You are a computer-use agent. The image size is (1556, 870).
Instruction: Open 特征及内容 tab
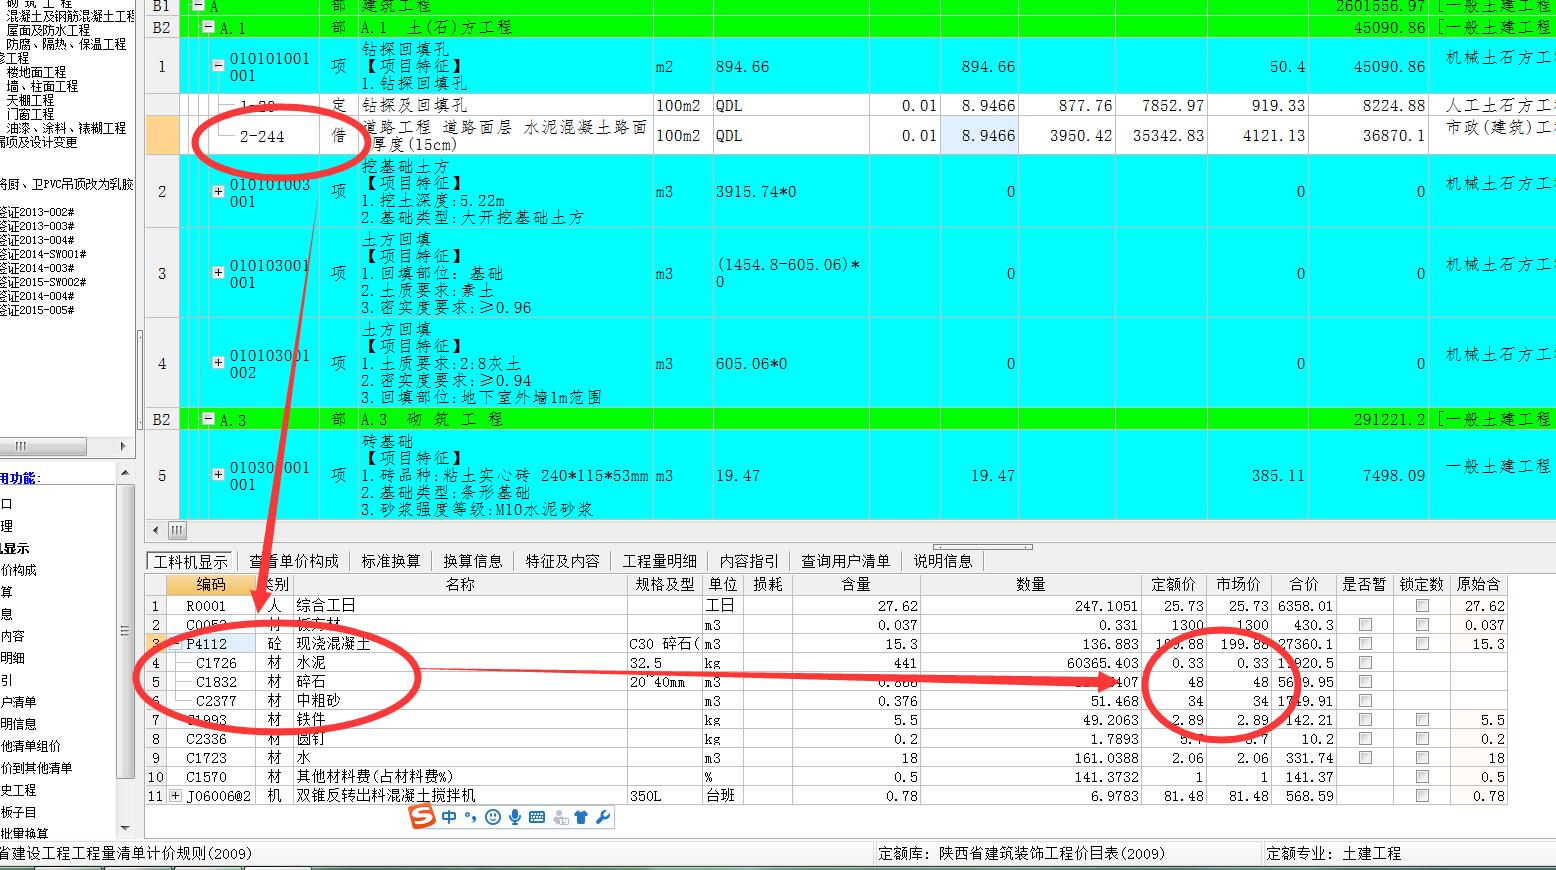pyautogui.click(x=563, y=561)
